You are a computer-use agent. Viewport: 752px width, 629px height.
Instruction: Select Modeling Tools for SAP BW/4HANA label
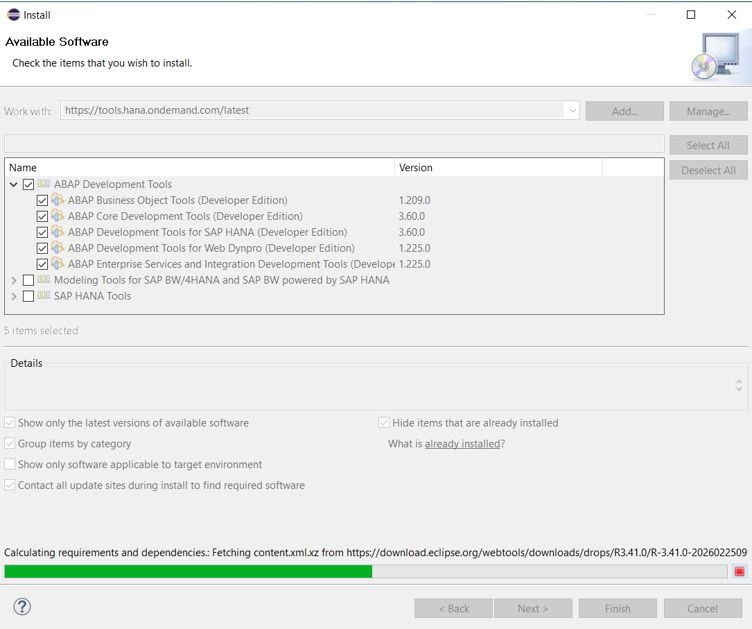(222, 280)
